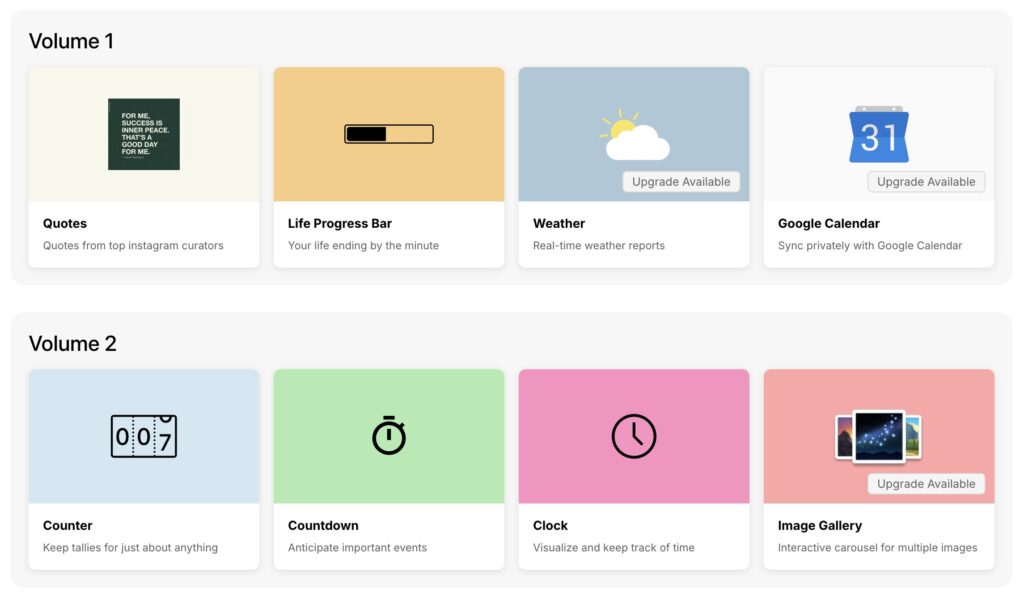Click Upgrade Available on Weather card

(x=681, y=182)
